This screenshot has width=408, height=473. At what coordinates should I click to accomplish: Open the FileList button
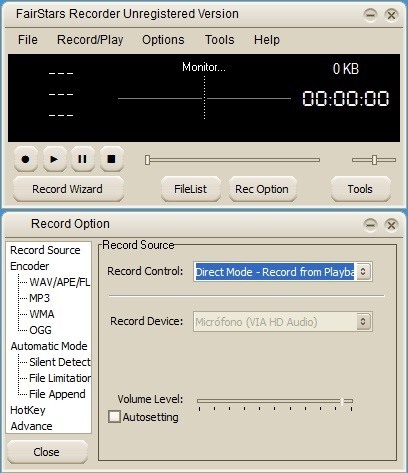coord(191,189)
